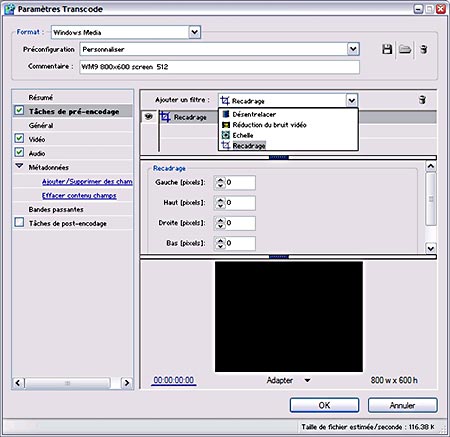Collapse the Métadonnées section triangle
This screenshot has height=437, width=450.
[x=19, y=166]
